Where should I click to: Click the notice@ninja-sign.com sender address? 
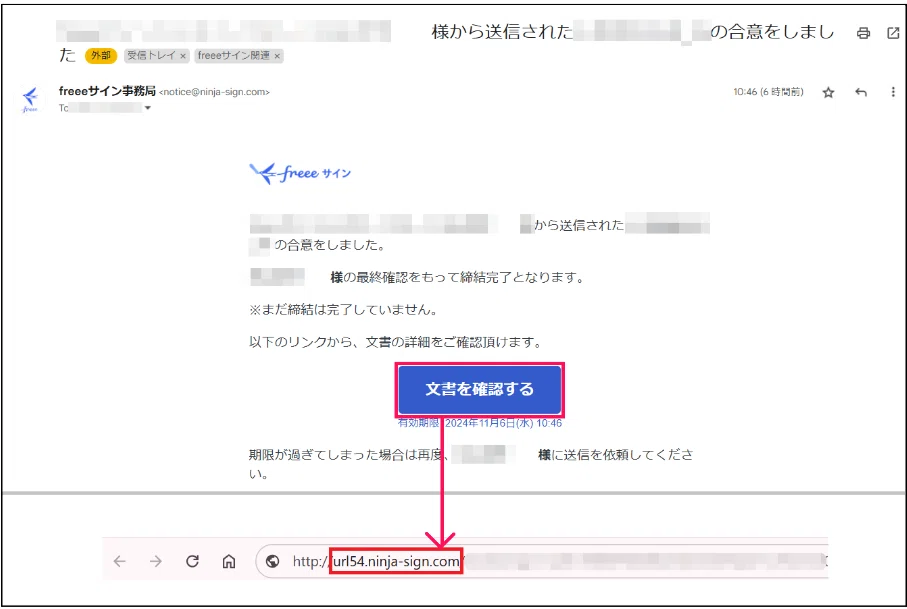pos(215,92)
